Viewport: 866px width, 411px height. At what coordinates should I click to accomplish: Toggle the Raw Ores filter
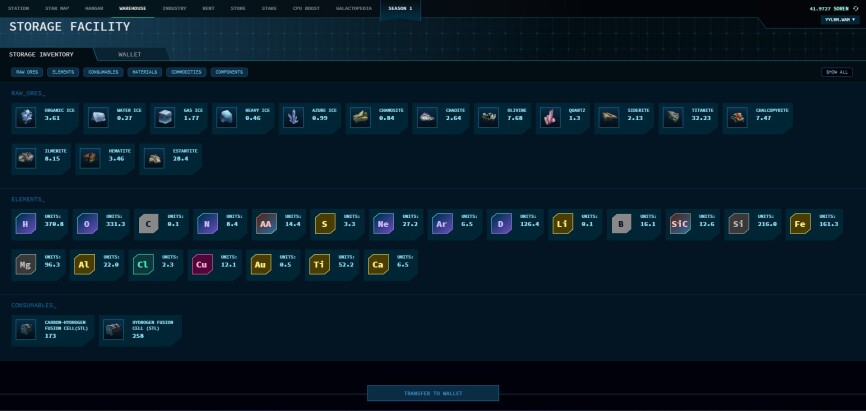tap(27, 72)
